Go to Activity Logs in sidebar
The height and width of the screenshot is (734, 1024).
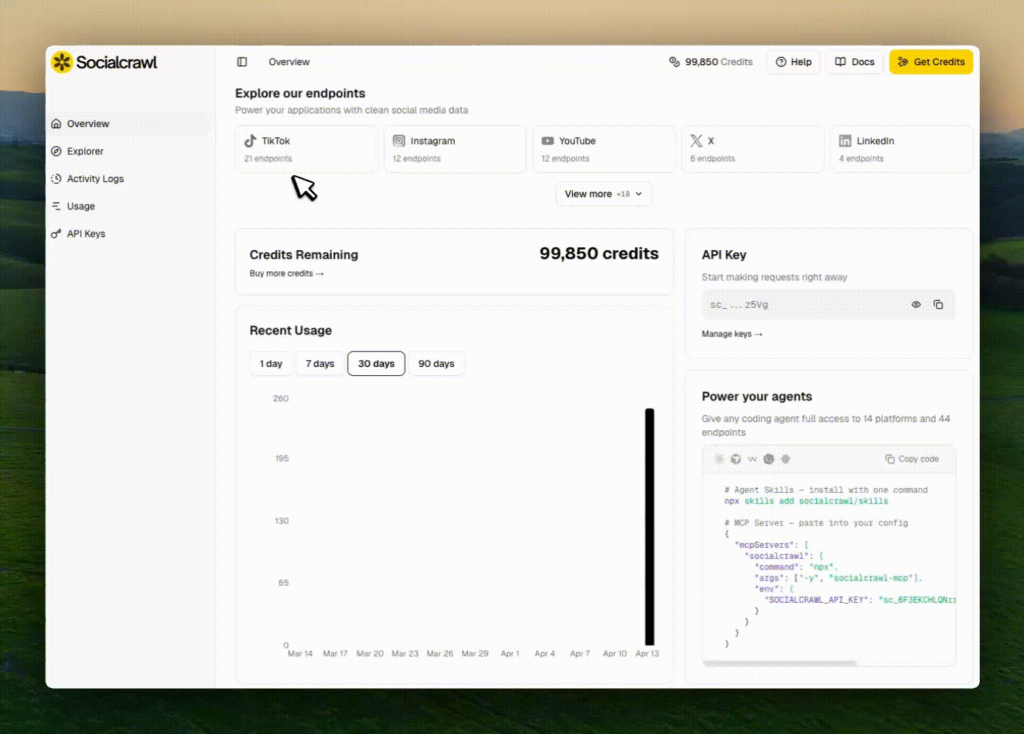pos(95,179)
